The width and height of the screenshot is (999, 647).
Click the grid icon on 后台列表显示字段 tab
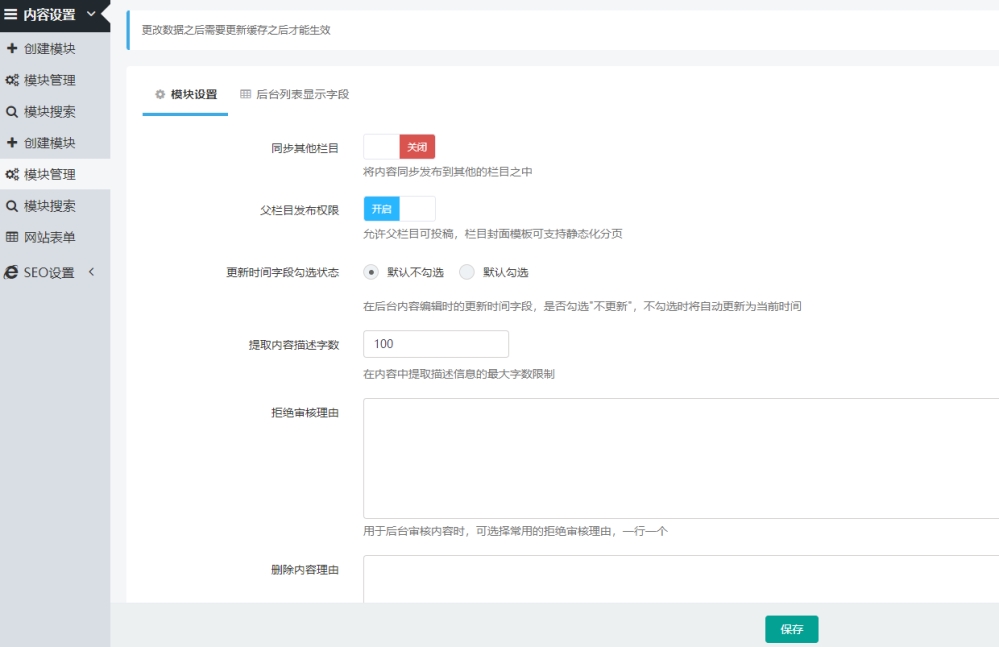[x=245, y=94]
